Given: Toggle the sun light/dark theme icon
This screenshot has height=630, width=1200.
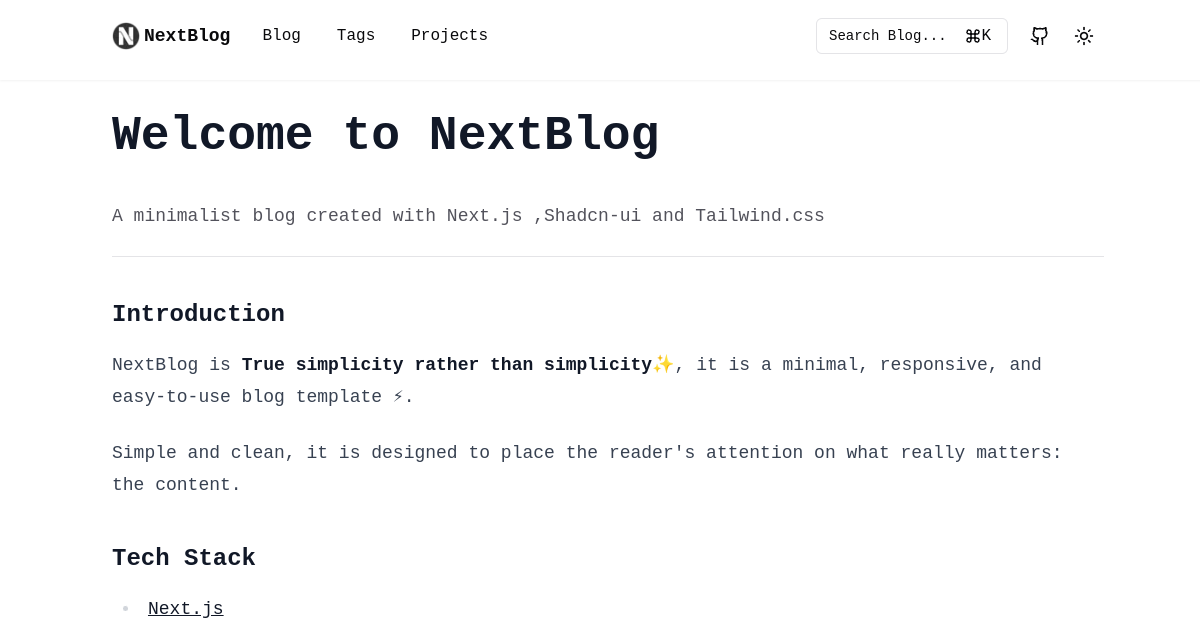Looking at the screenshot, I should point(1084,36).
